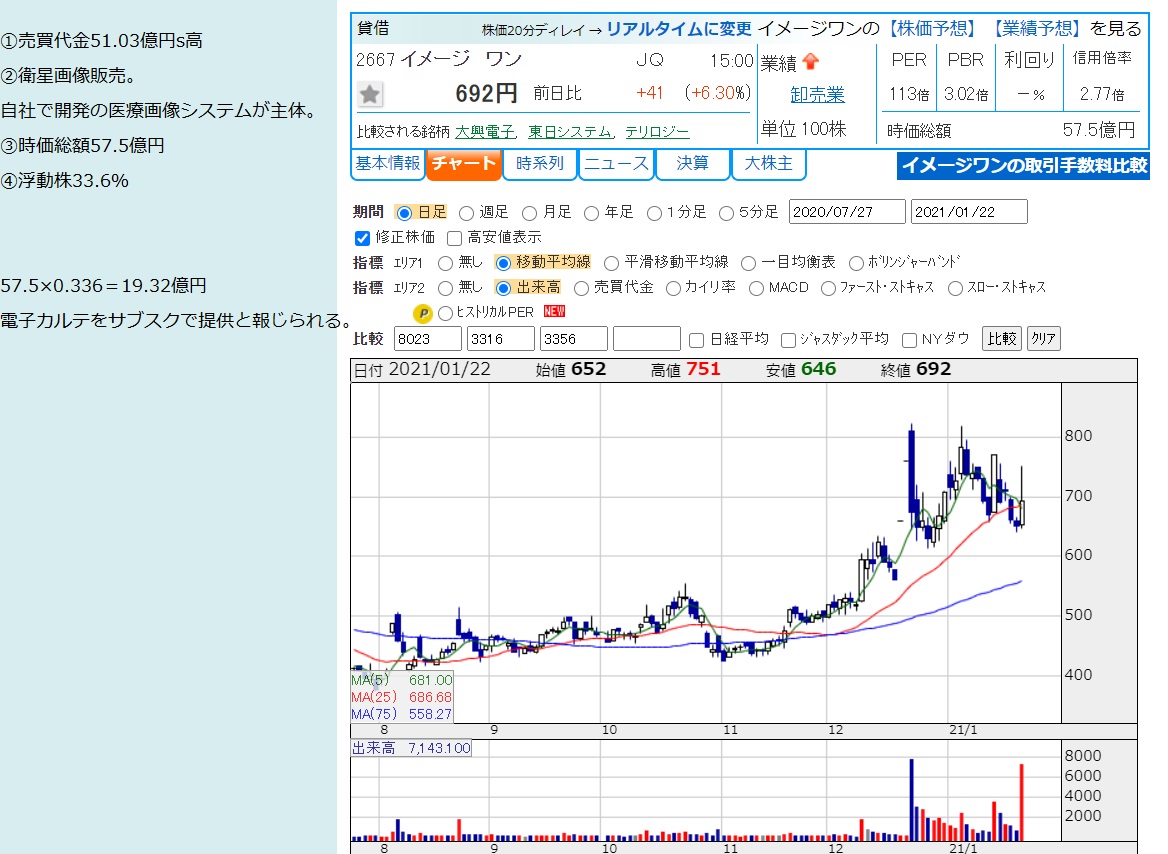Select the 日足 period radio button
The image size is (1168, 854).
click(x=404, y=213)
